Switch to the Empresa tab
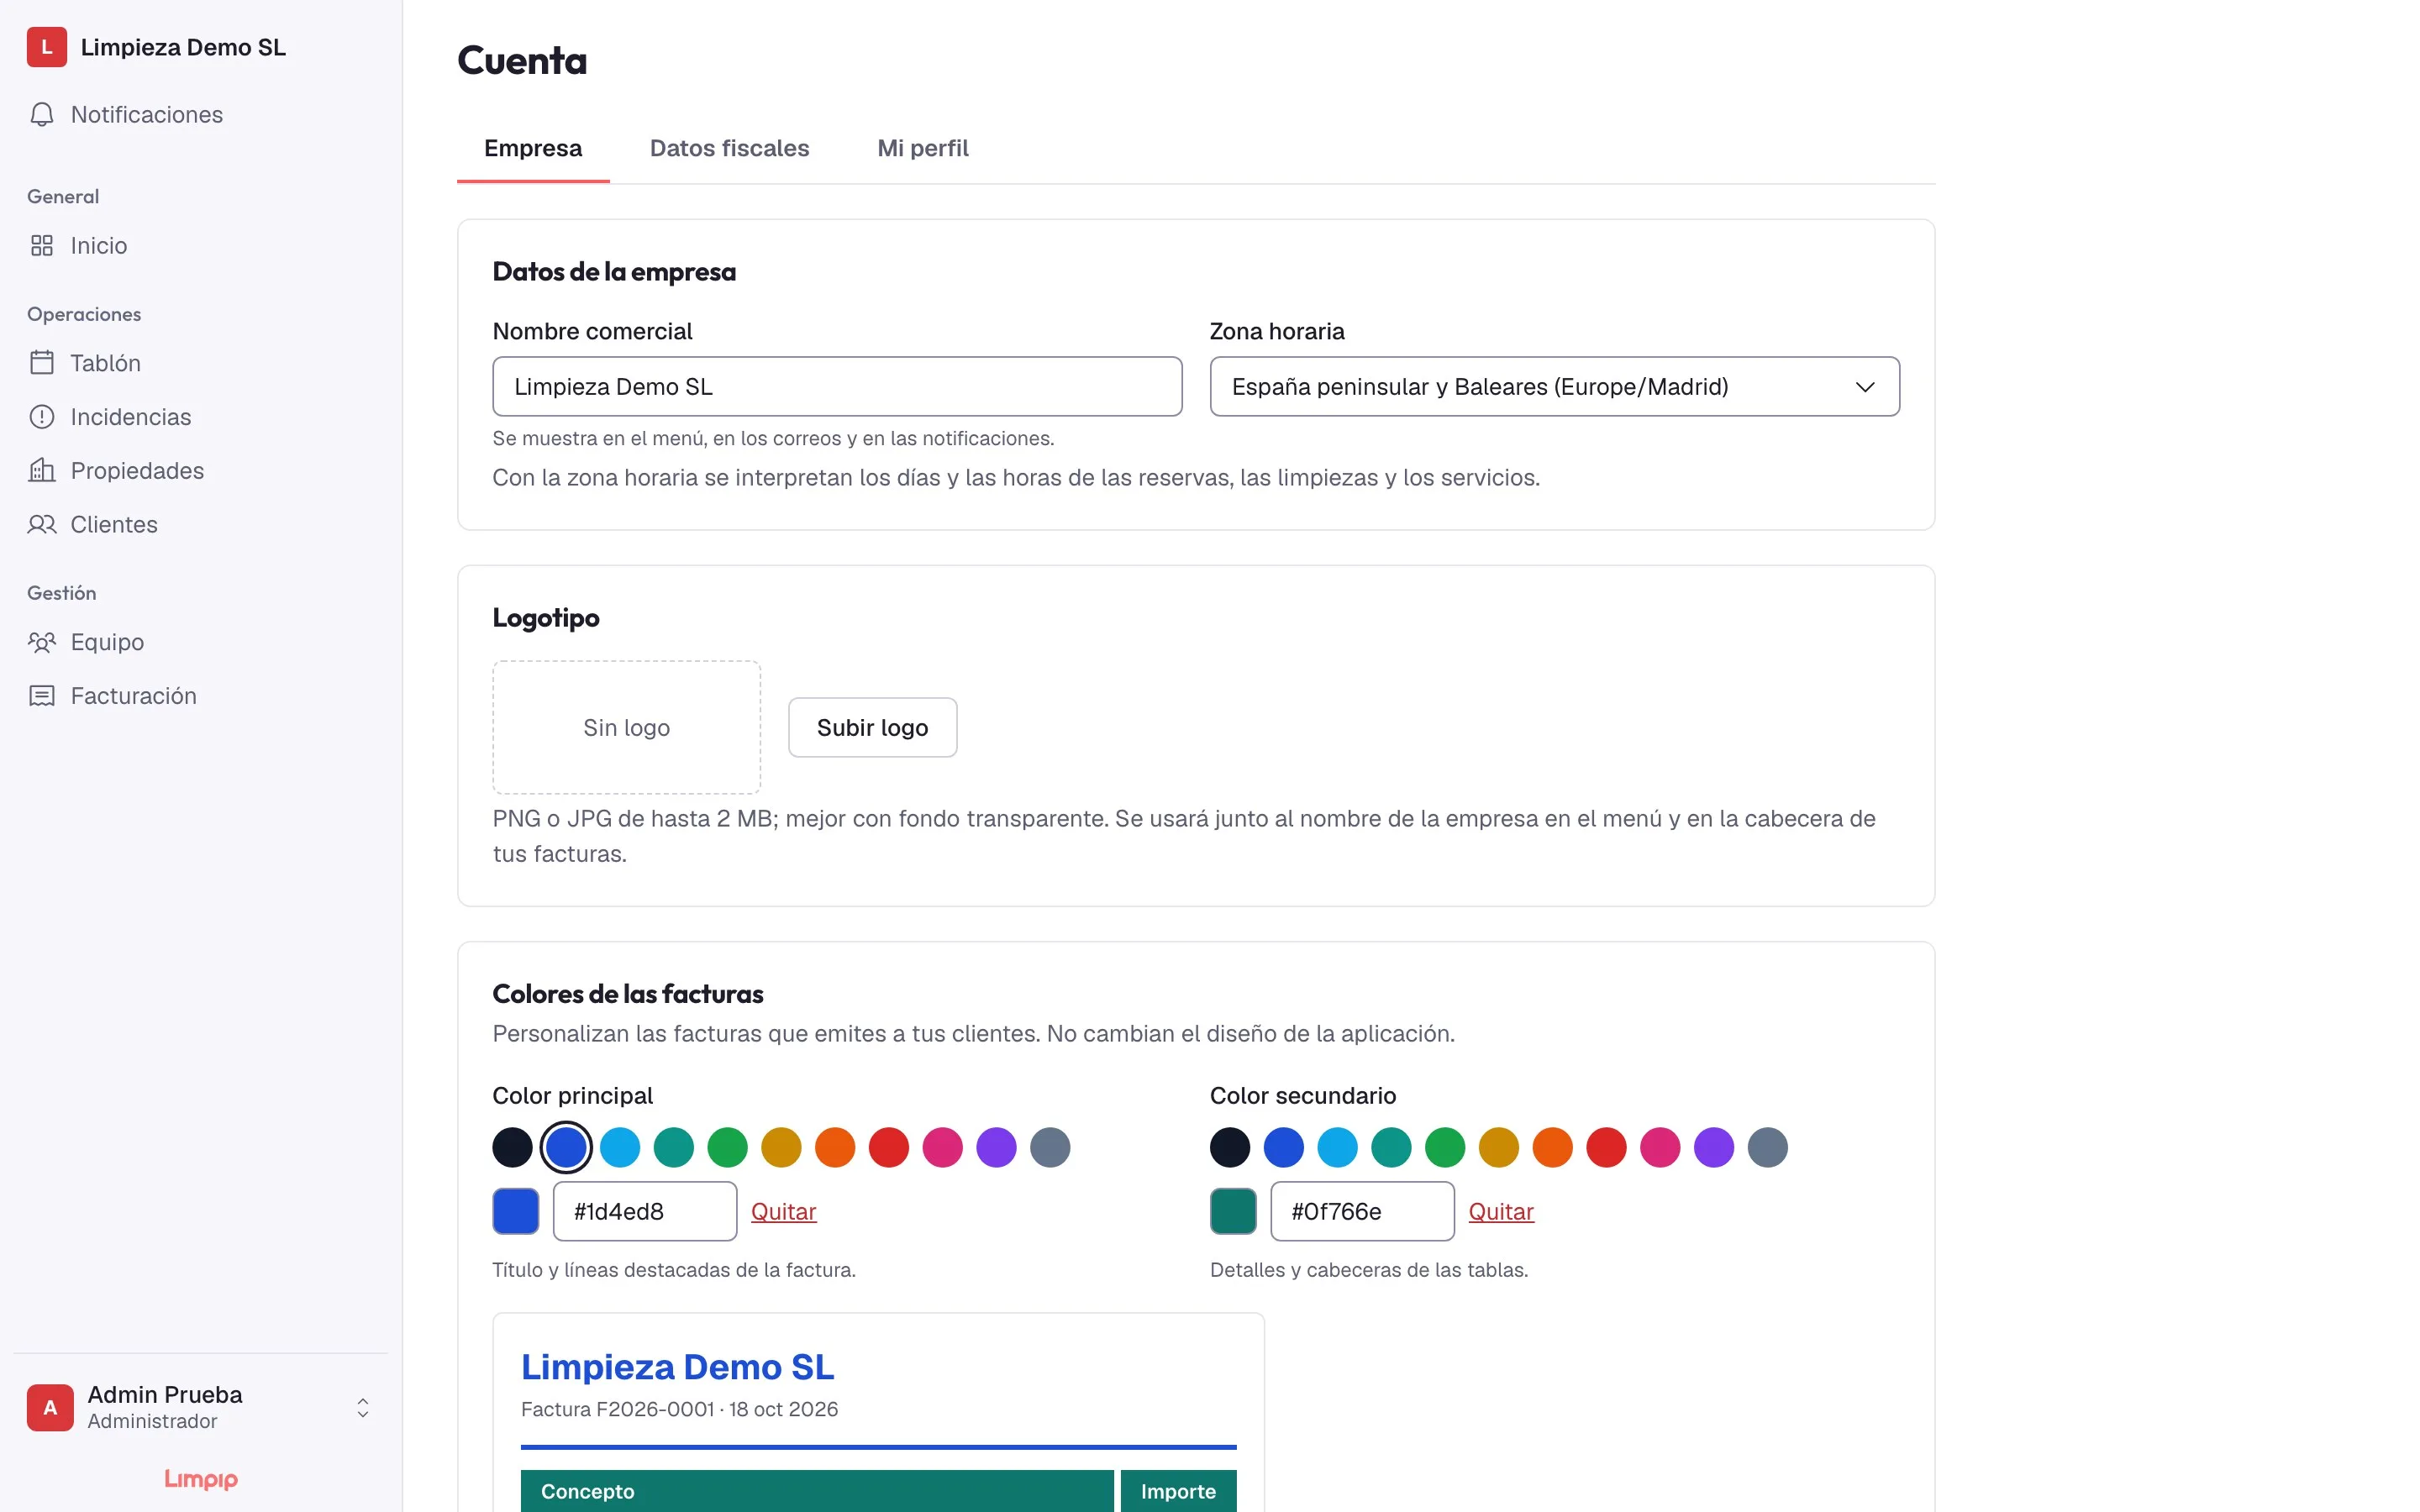 (x=533, y=148)
